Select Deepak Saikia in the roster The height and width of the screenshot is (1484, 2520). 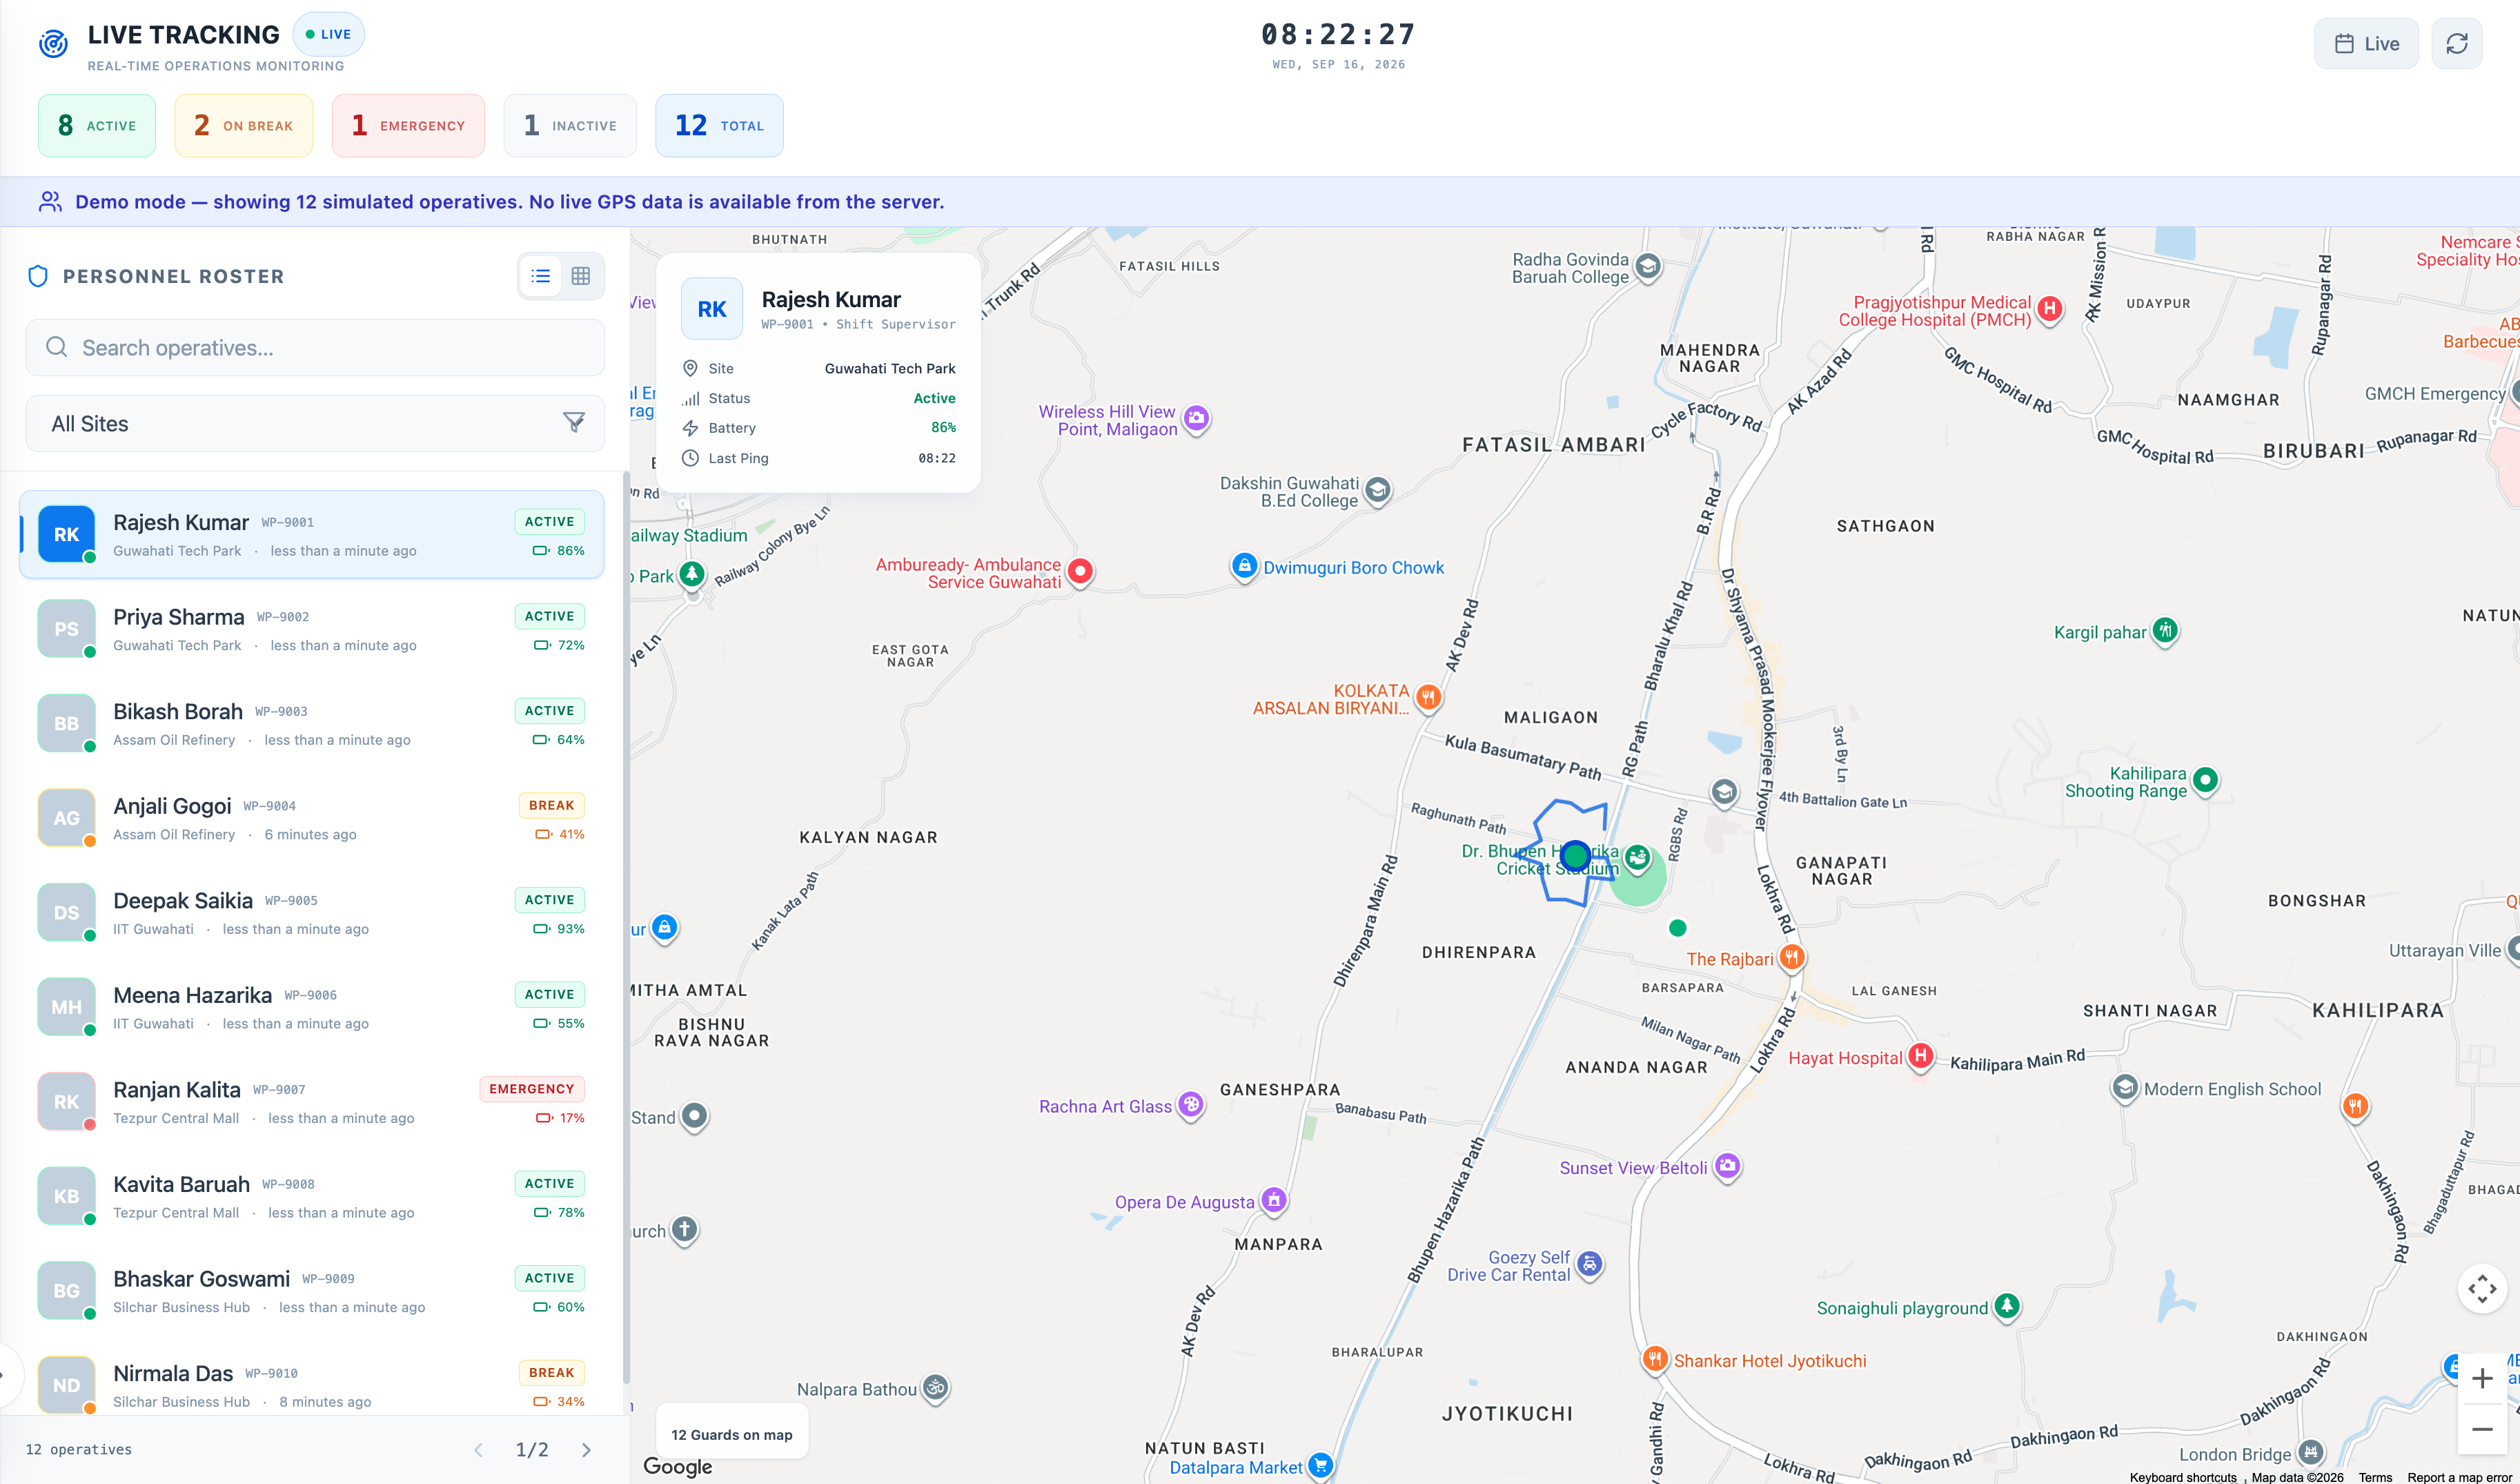pyautogui.click(x=312, y=913)
